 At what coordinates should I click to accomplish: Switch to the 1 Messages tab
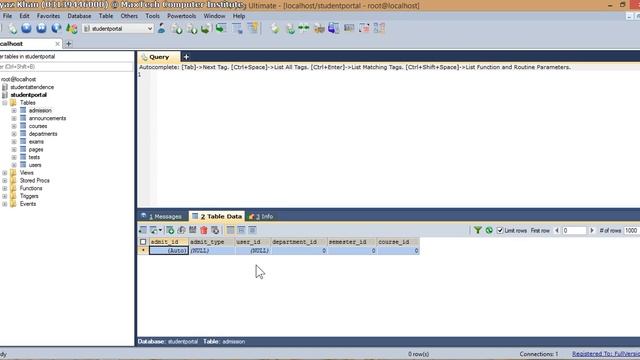pyautogui.click(x=162, y=216)
